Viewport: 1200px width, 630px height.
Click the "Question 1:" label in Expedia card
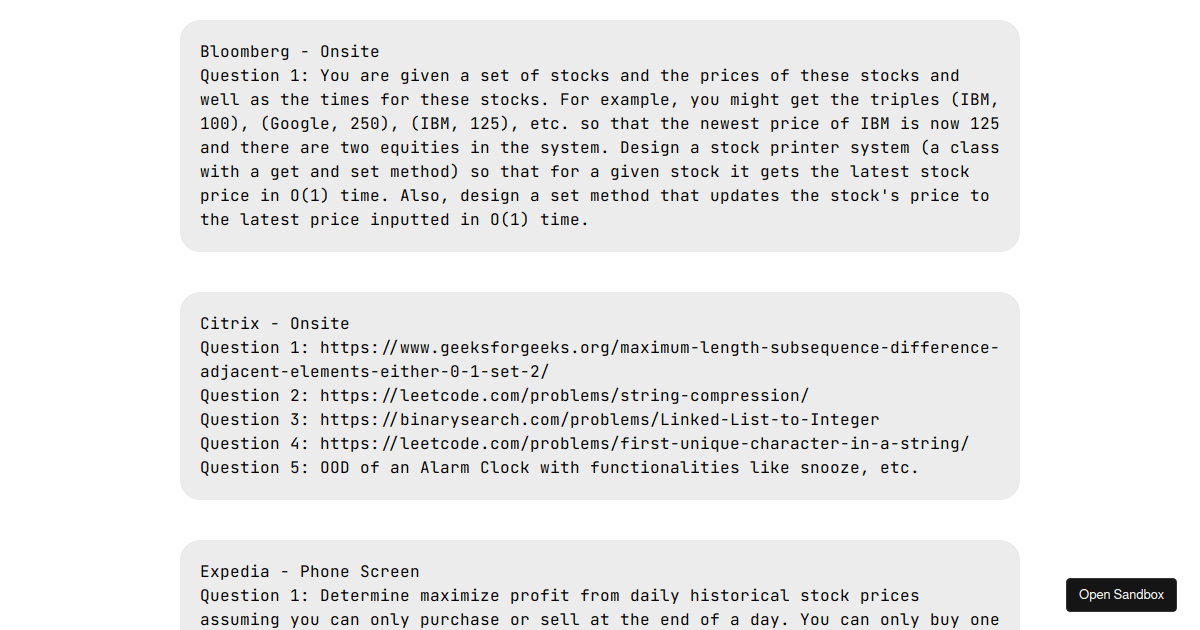[254, 596]
